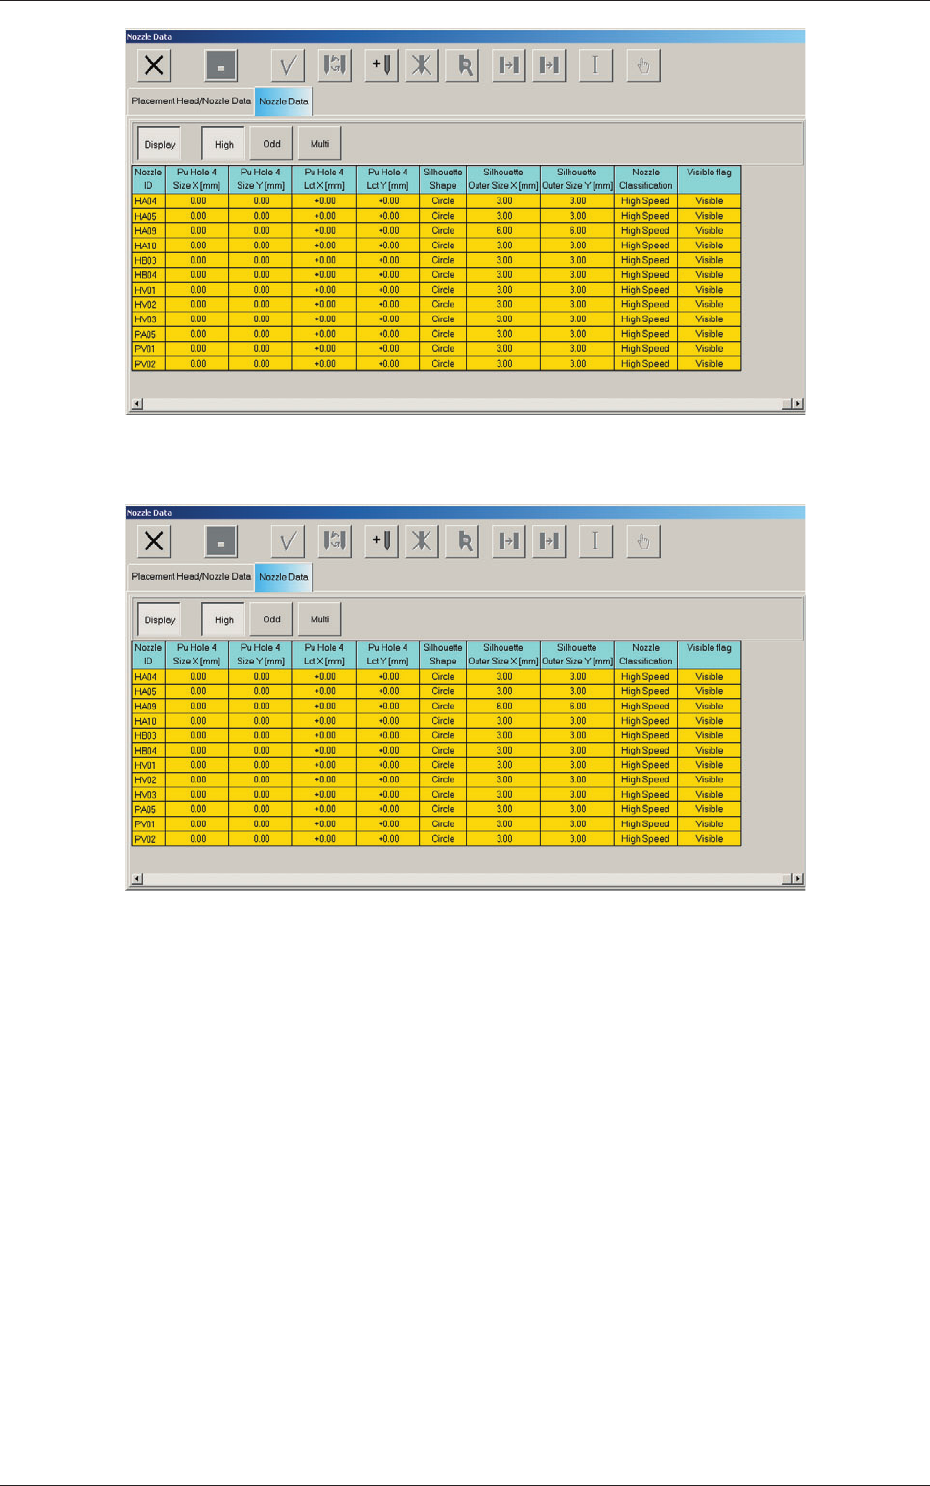930x1486 pixels.
Task: Click Circle shape cell of HV02 row in upper window
Action: tap(443, 305)
